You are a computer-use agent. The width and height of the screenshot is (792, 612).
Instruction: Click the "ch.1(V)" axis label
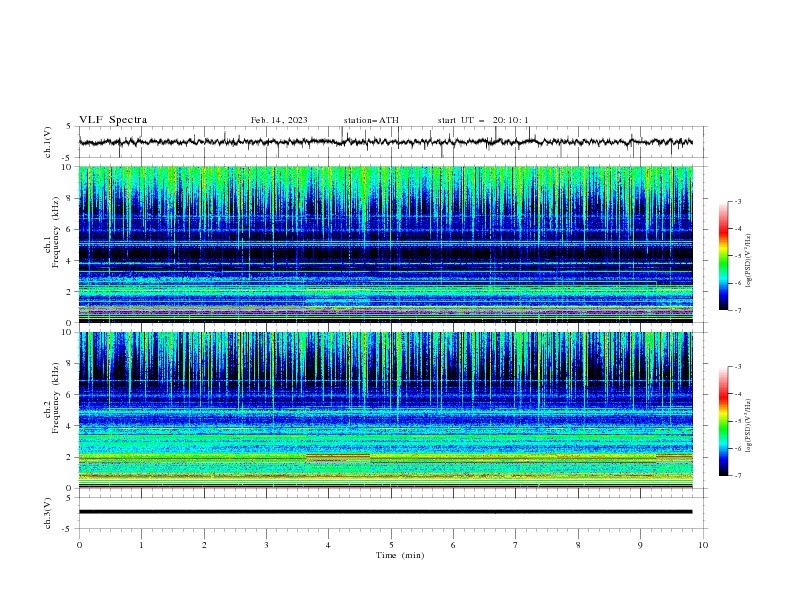(48, 142)
